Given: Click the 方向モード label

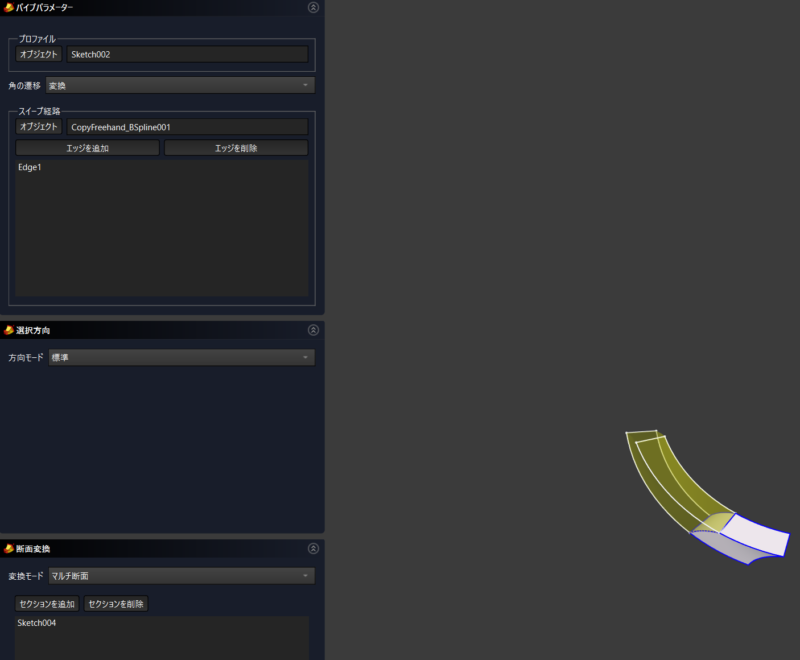Looking at the screenshot, I should (x=26, y=358).
